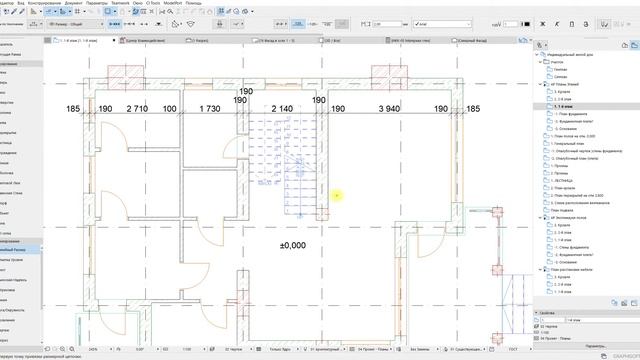Image resolution: width=640 pixels, height=360 pixels.
Task: Collapse the 'Свойства' section in Navigator
Action: coord(536,313)
